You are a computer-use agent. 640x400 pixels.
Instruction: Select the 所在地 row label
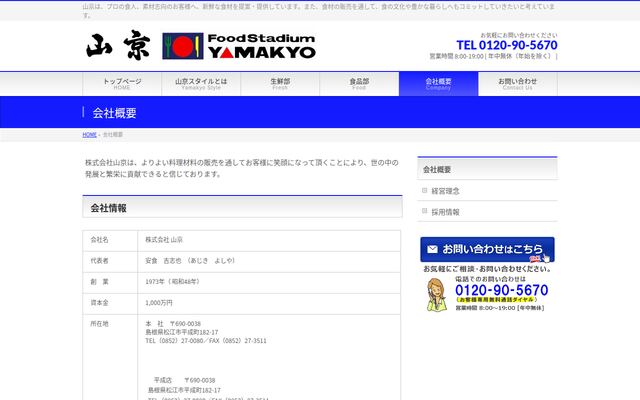(99, 324)
